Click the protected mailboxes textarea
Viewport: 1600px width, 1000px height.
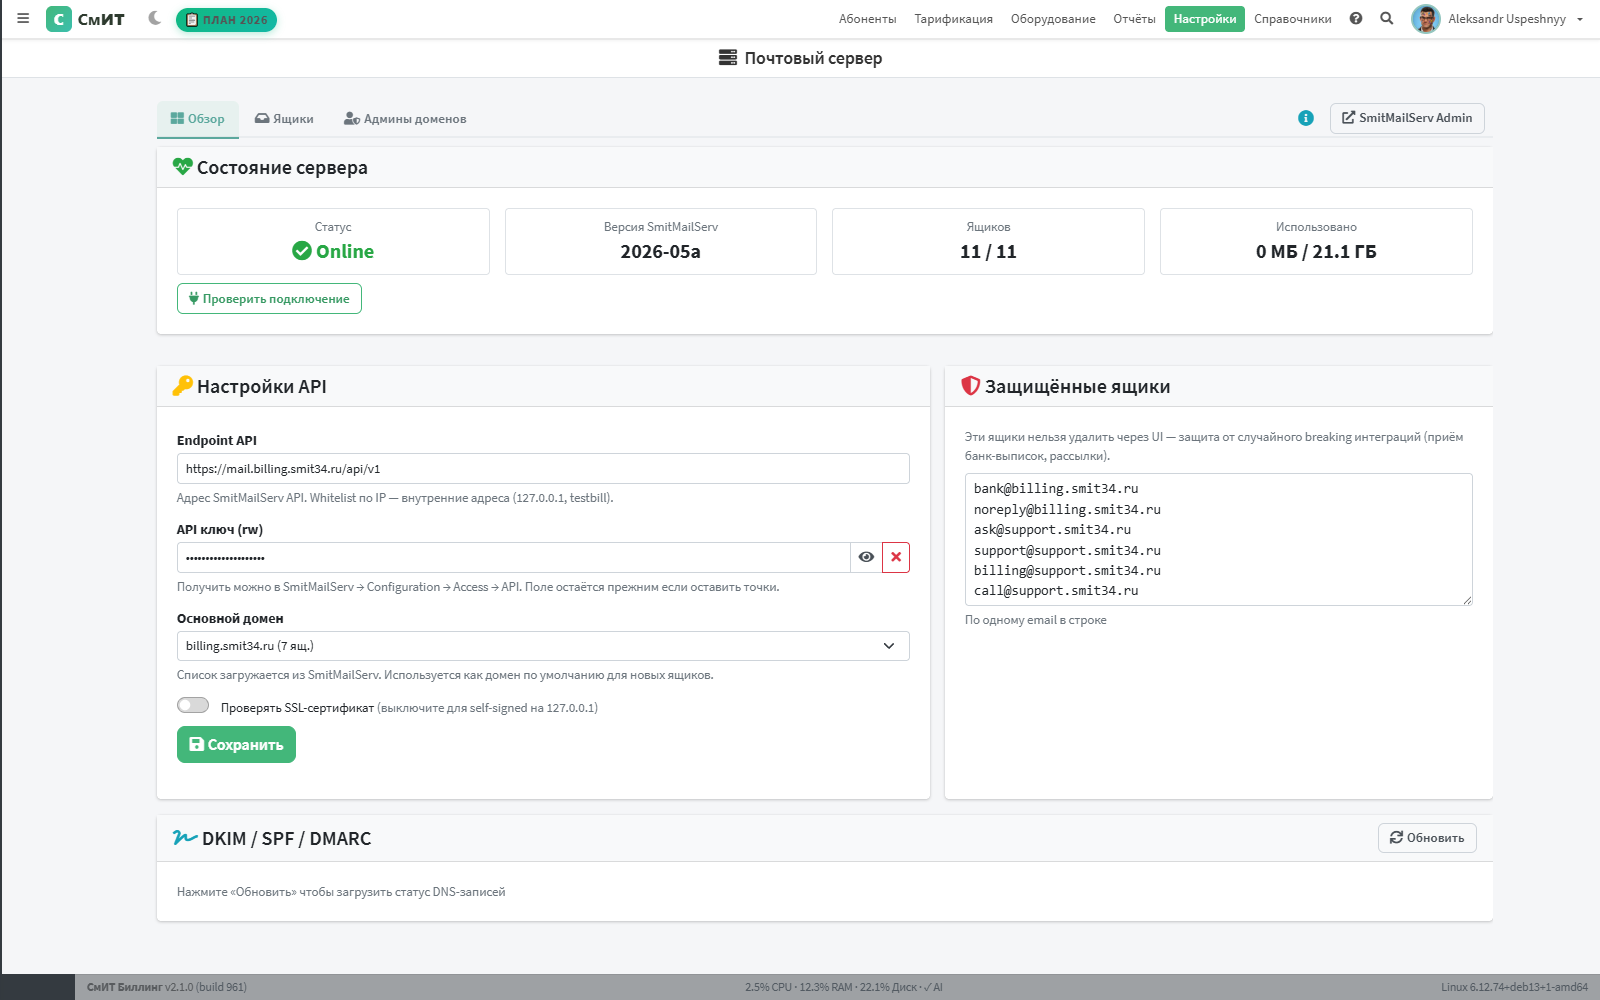coord(1218,540)
